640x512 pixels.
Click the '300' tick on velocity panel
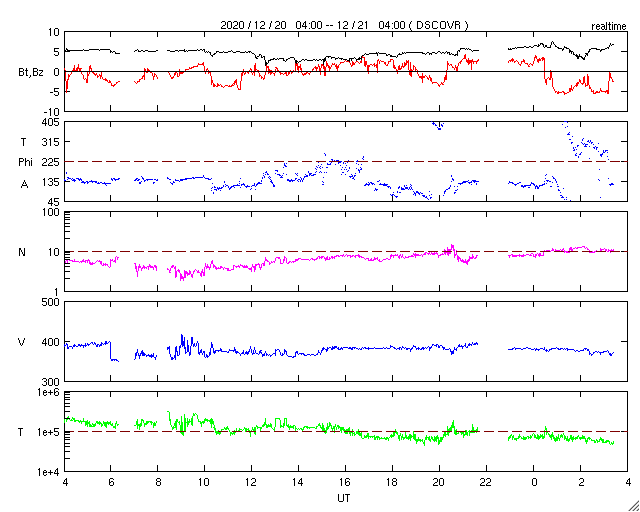pyautogui.click(x=51, y=382)
